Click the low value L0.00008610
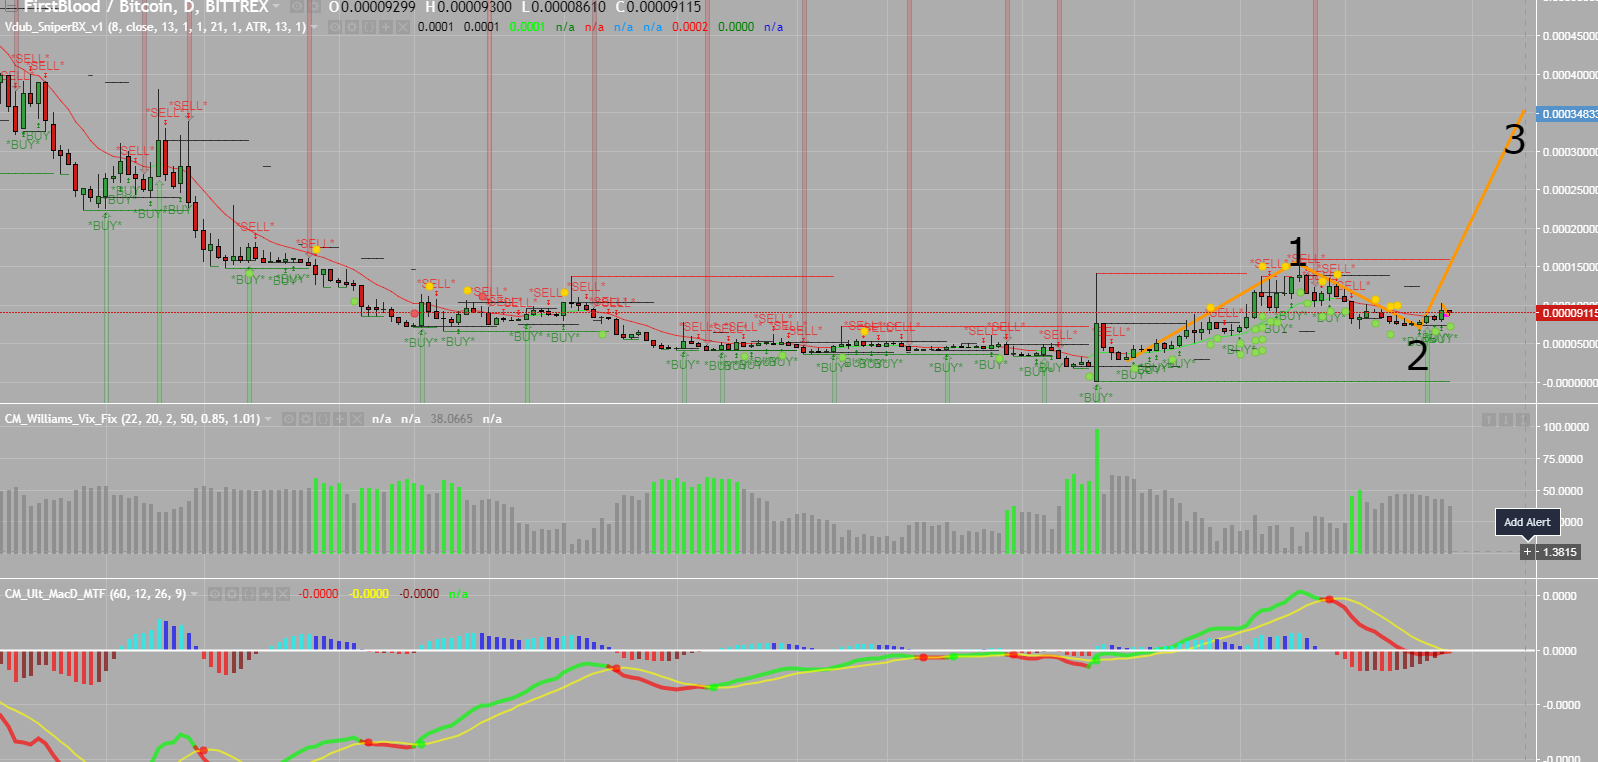 pos(563,7)
